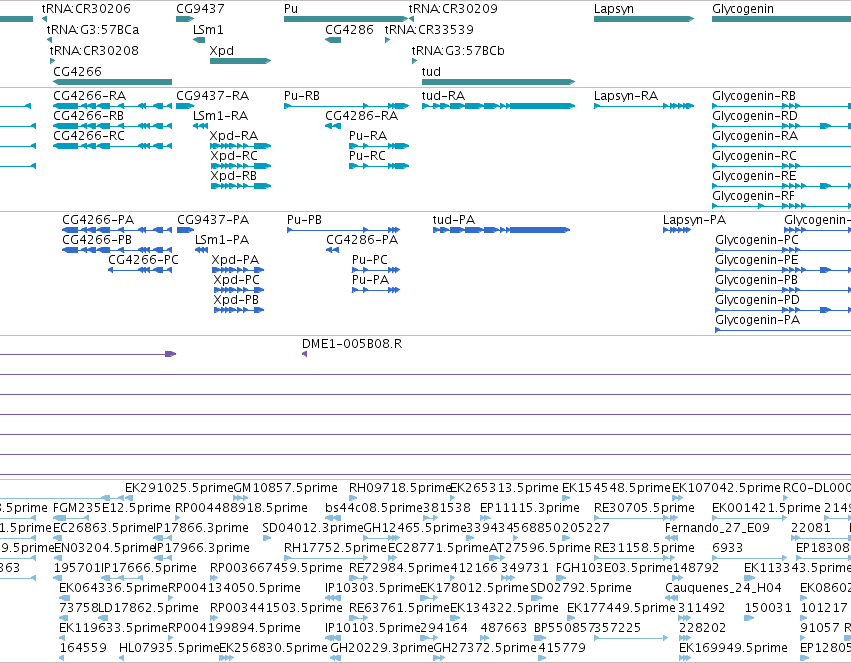
Task: Select the LSm1-PA protein label
Action: 222,240
